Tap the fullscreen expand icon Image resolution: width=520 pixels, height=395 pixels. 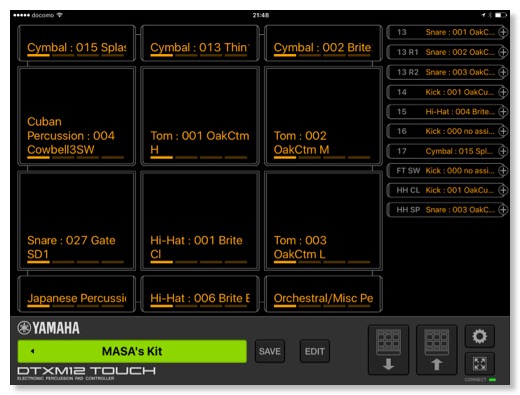(x=479, y=363)
